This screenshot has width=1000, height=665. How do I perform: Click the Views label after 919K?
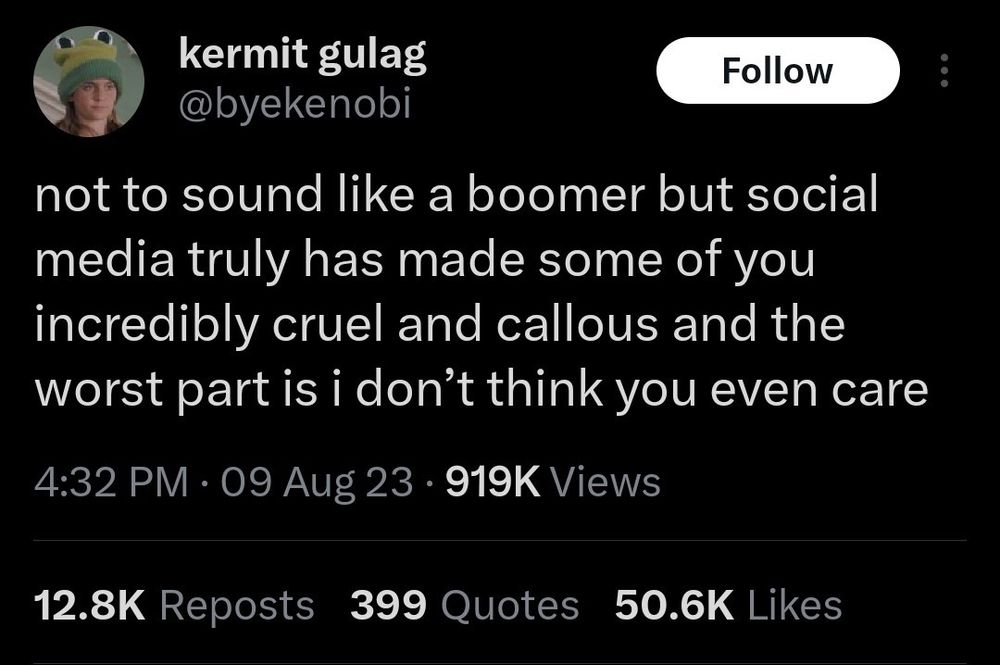click(x=605, y=481)
